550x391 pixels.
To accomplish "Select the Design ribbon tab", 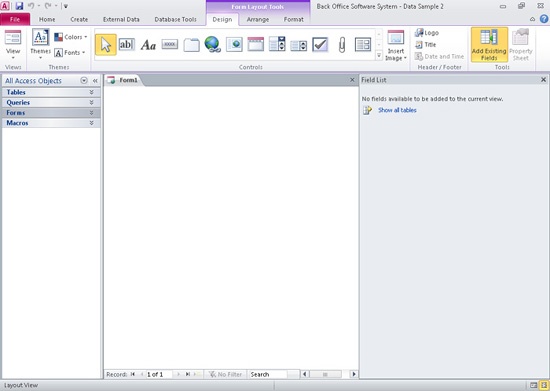I will point(222,20).
